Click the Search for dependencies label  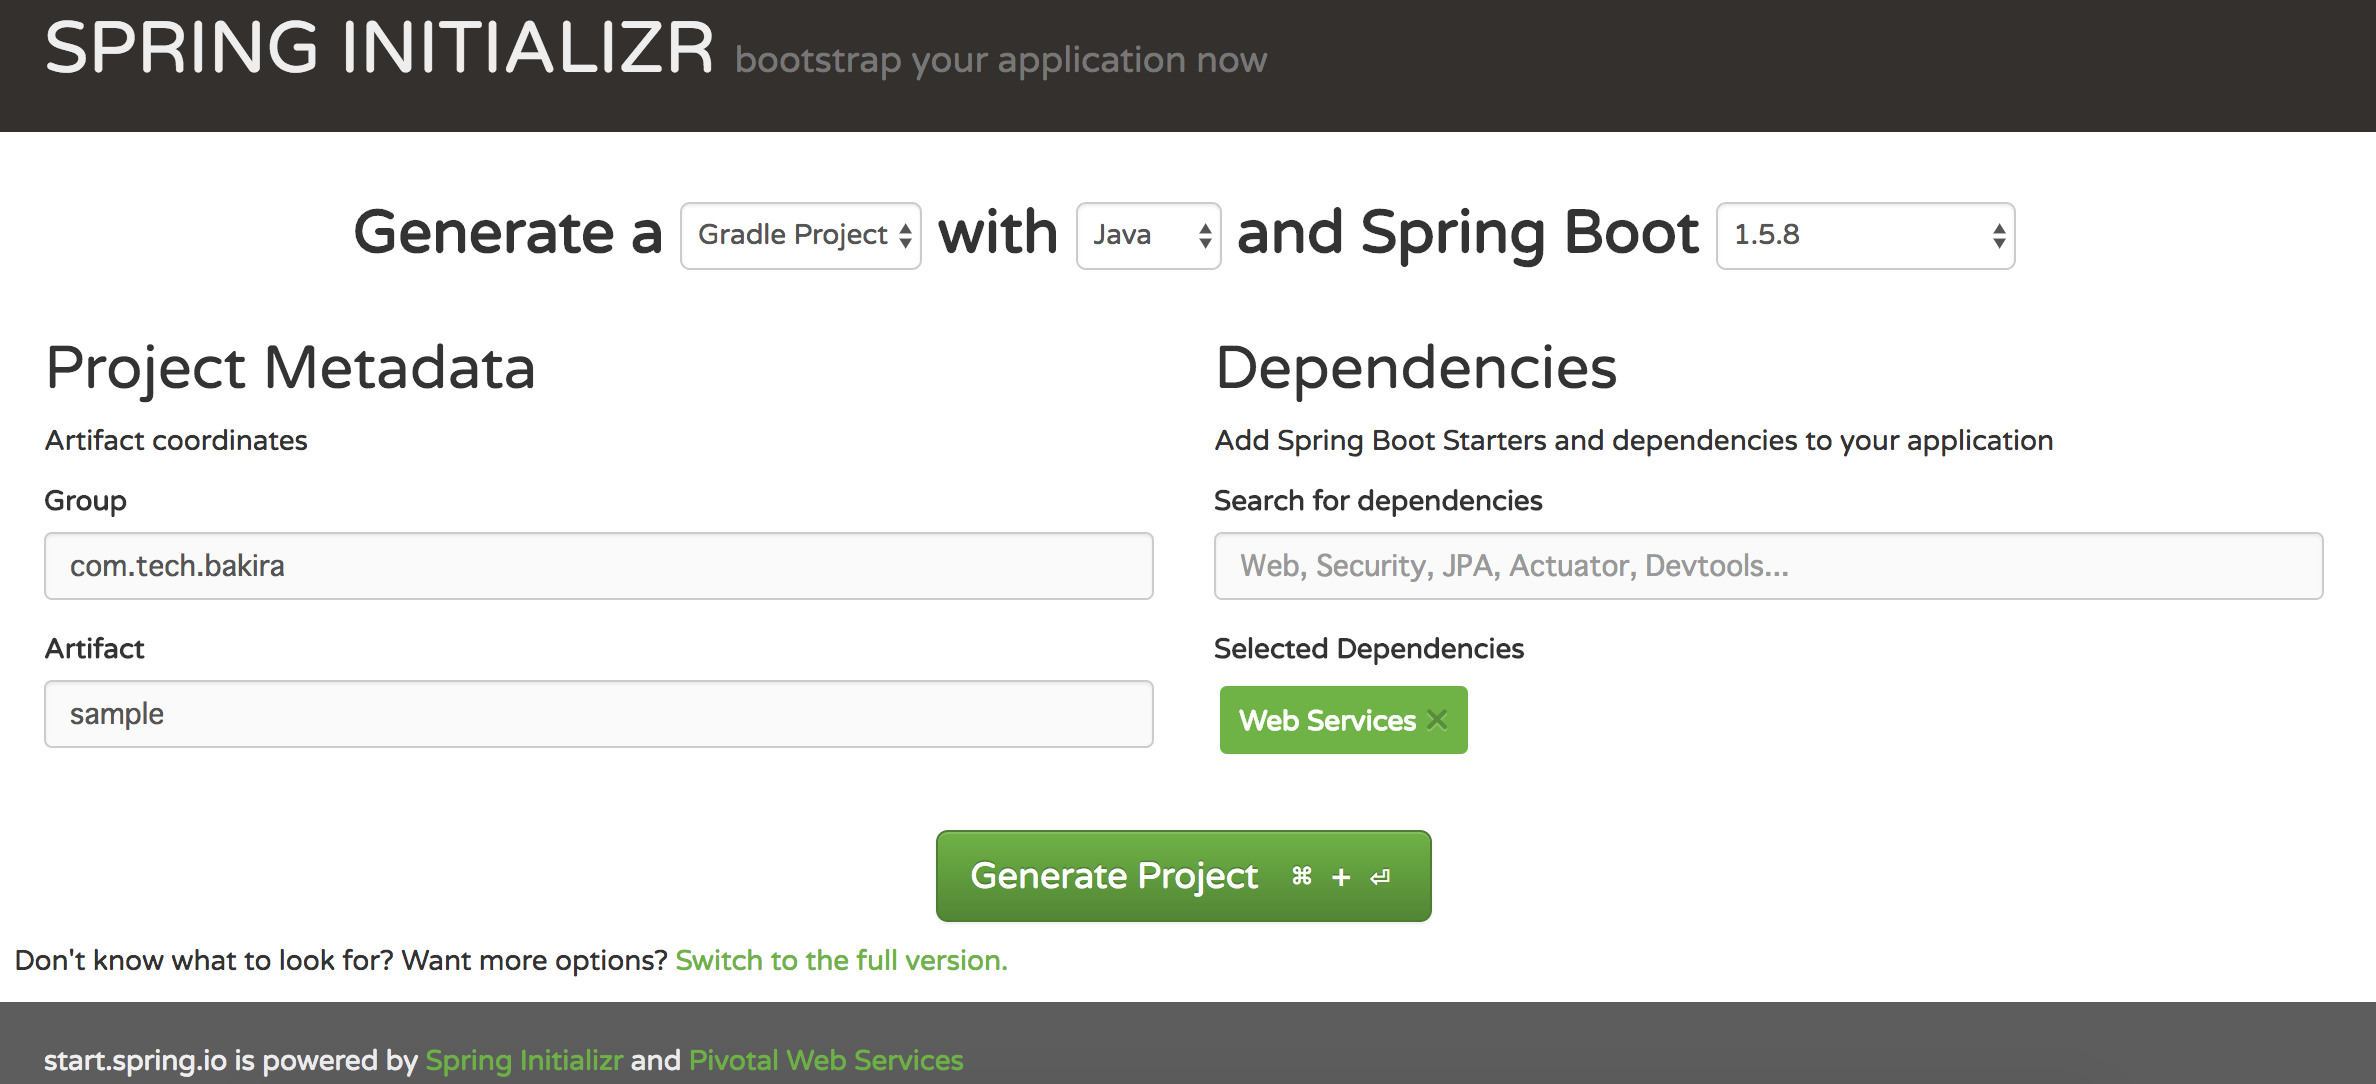coord(1378,500)
